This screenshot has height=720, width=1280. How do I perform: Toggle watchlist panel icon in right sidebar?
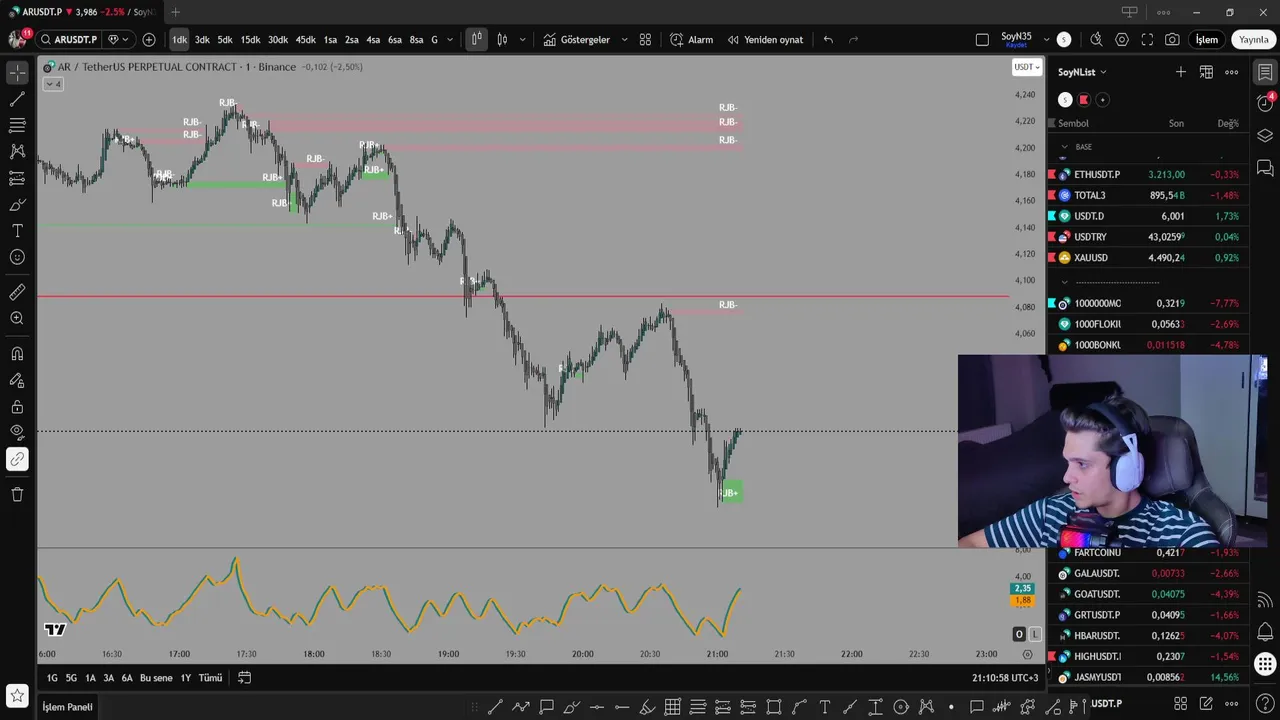tap(1264, 72)
